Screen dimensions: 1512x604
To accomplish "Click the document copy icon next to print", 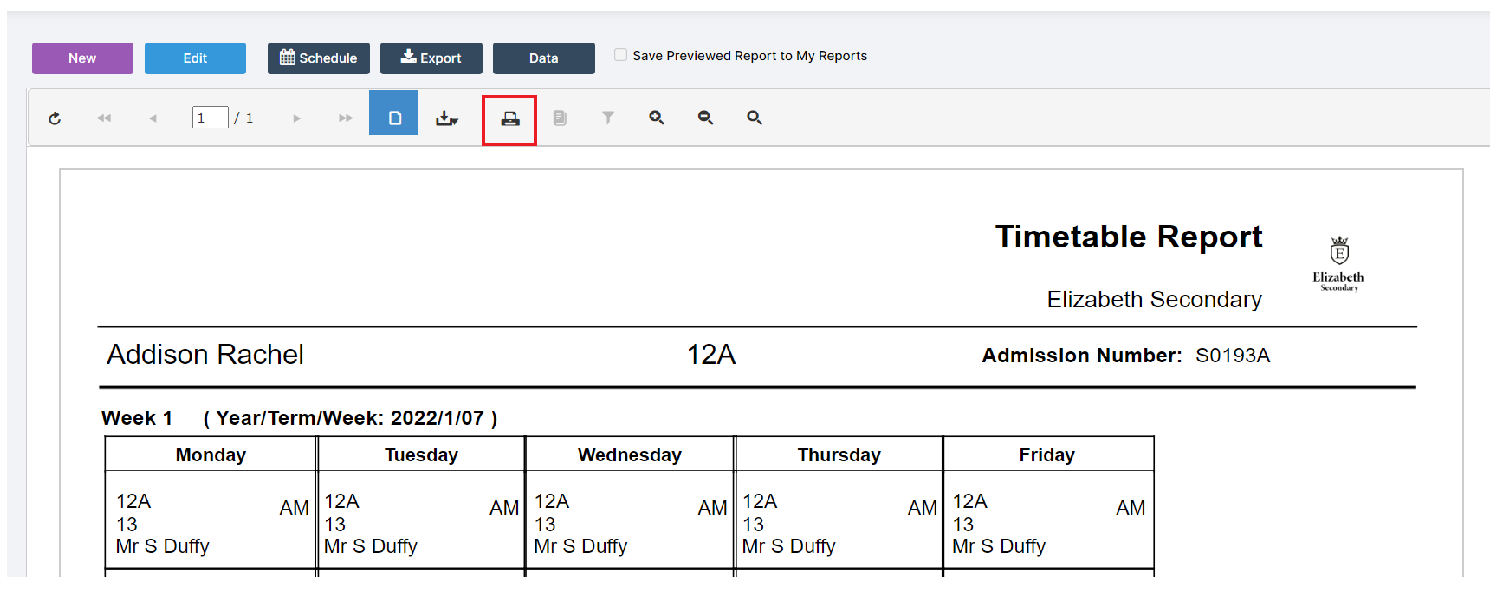I will 559,117.
